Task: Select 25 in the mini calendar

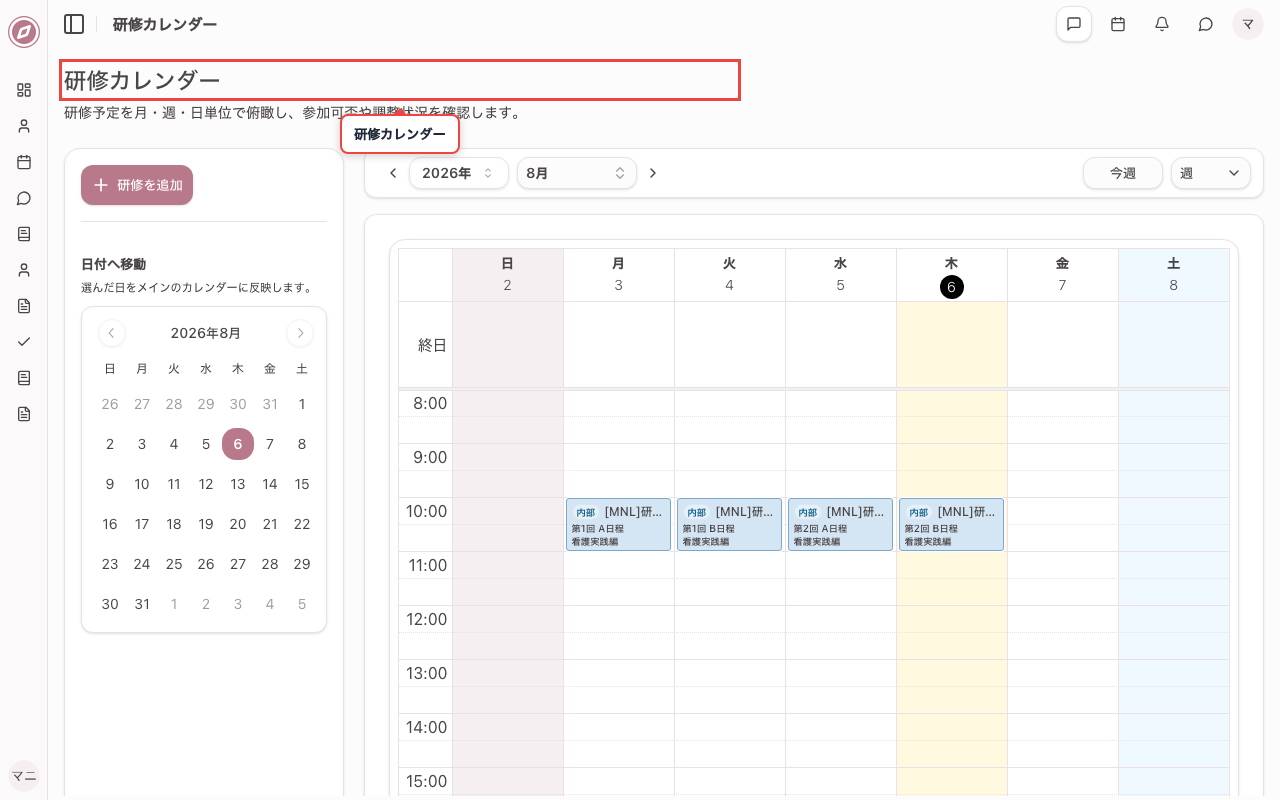Action: coord(174,564)
